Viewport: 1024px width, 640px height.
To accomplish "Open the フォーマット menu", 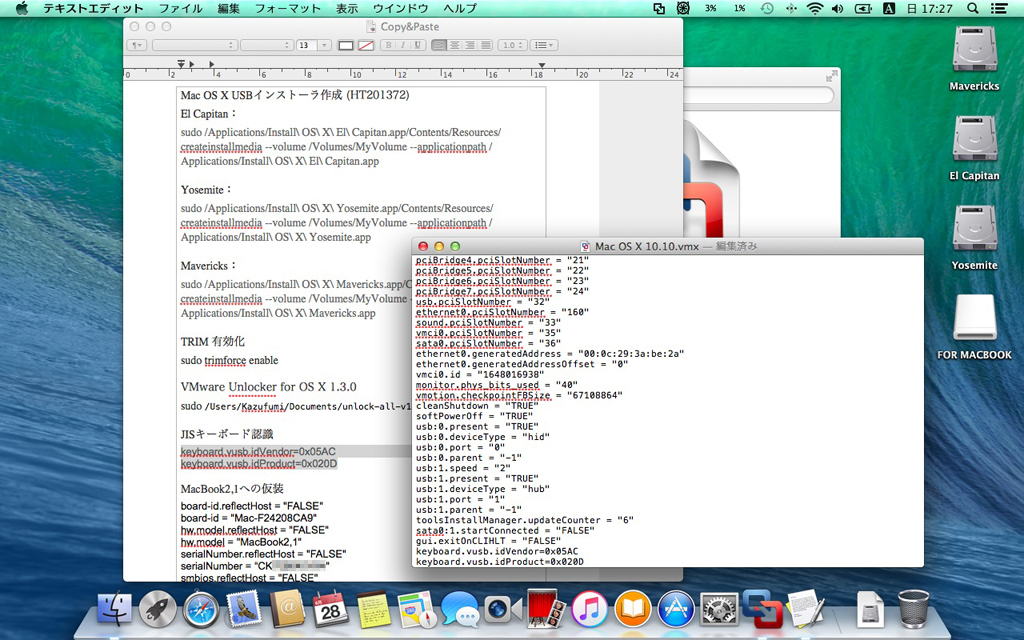I will tap(287, 8).
